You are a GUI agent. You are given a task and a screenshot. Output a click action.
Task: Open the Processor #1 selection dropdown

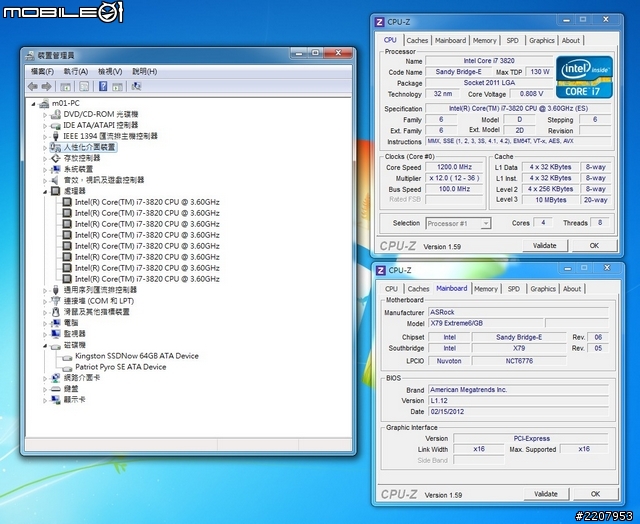[485, 223]
